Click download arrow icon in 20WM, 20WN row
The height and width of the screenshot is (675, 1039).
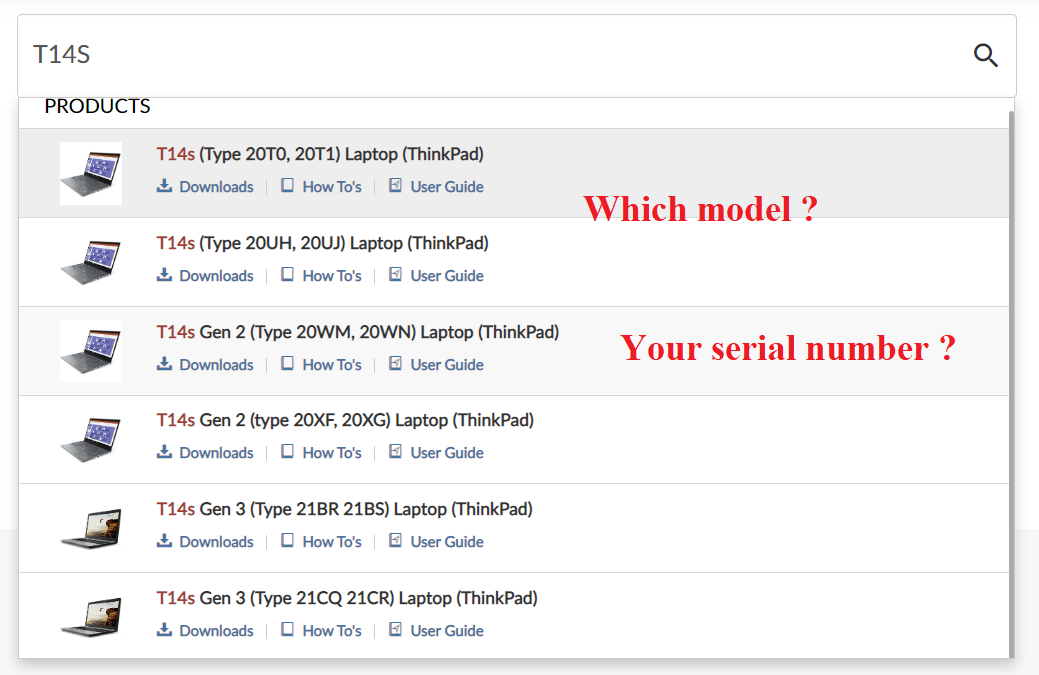164,363
